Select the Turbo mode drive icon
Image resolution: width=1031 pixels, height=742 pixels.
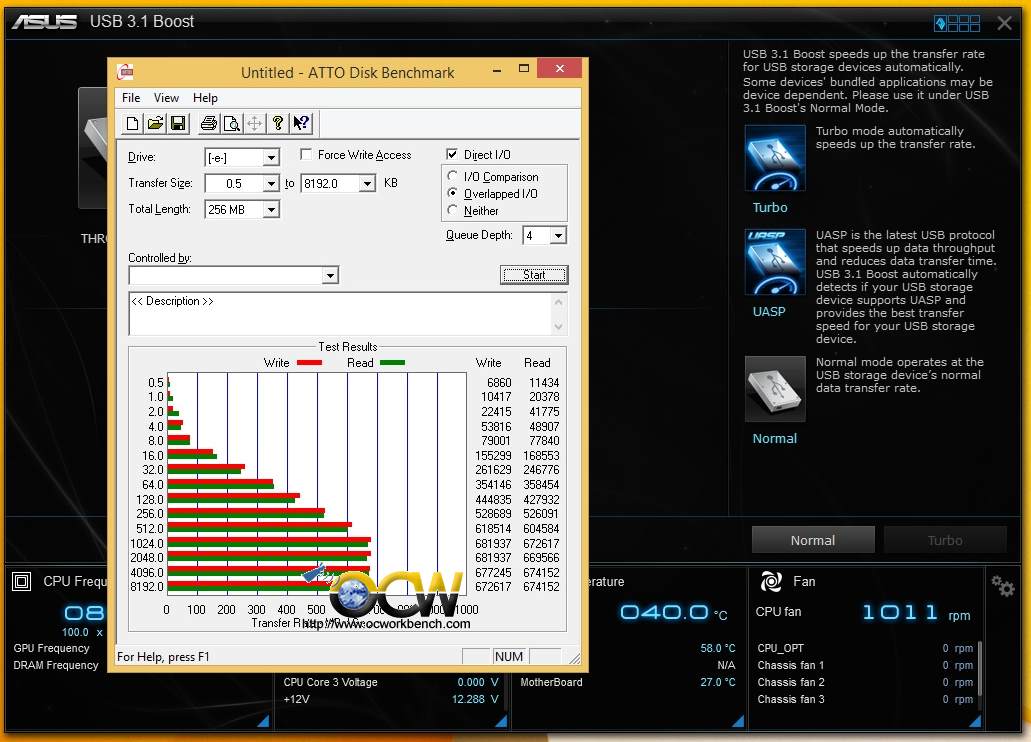pyautogui.click(x=775, y=158)
